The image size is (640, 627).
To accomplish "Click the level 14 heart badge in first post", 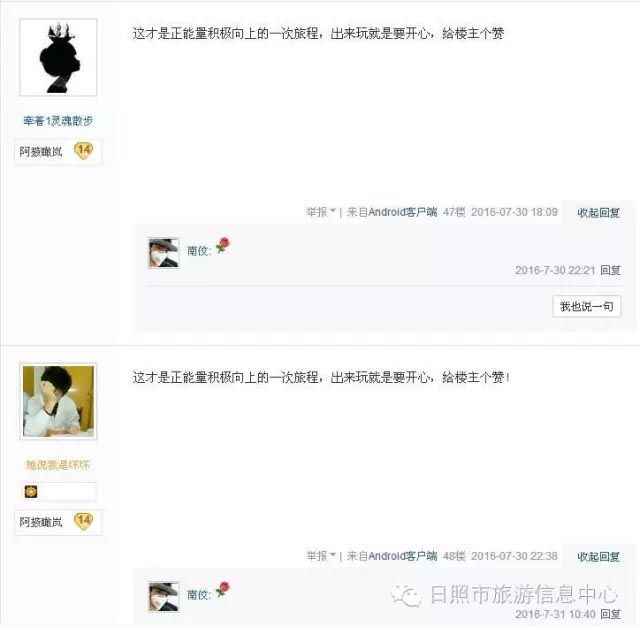I will (x=84, y=151).
